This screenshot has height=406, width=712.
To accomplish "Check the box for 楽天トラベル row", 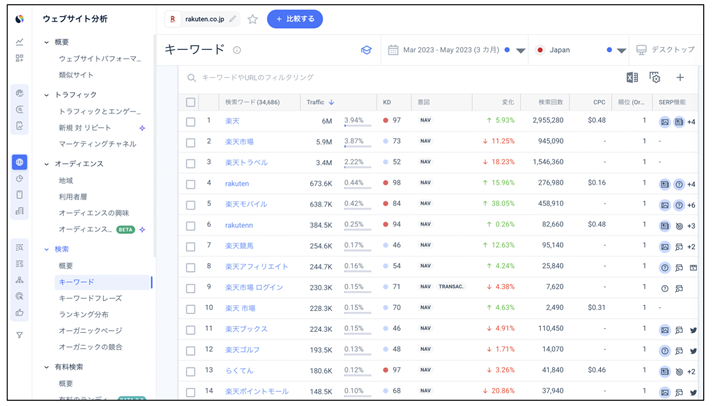I will point(191,163).
